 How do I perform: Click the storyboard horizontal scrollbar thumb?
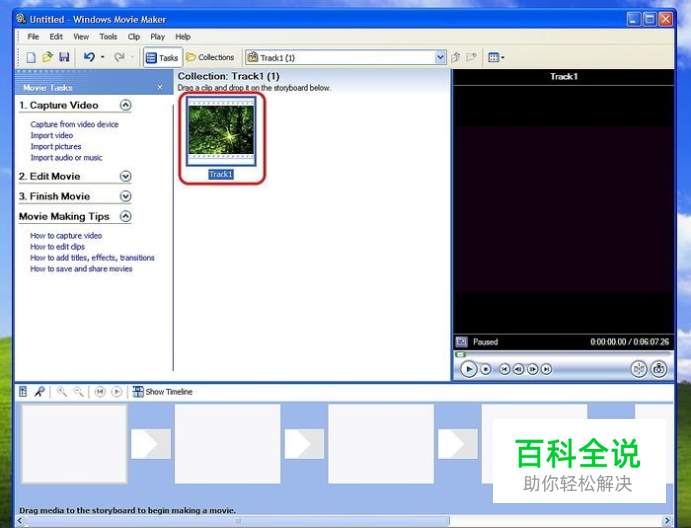click(238, 521)
